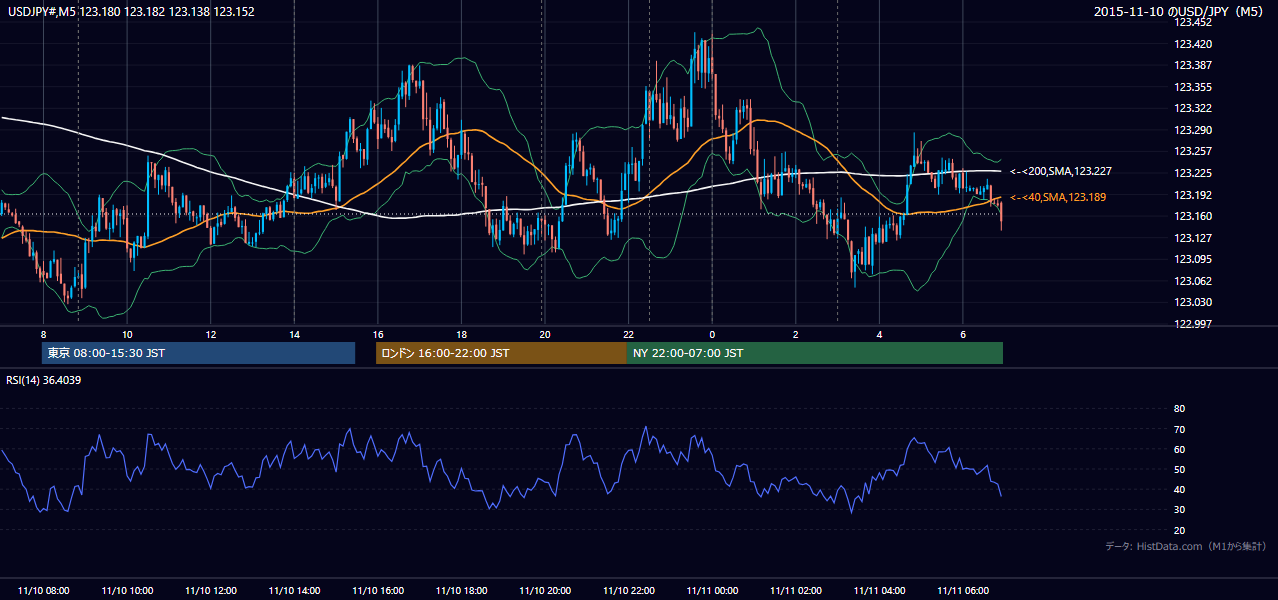This screenshot has width=1278, height=600.
Task: Click the 11/10 22:00 bottom time label
Action: (x=628, y=591)
